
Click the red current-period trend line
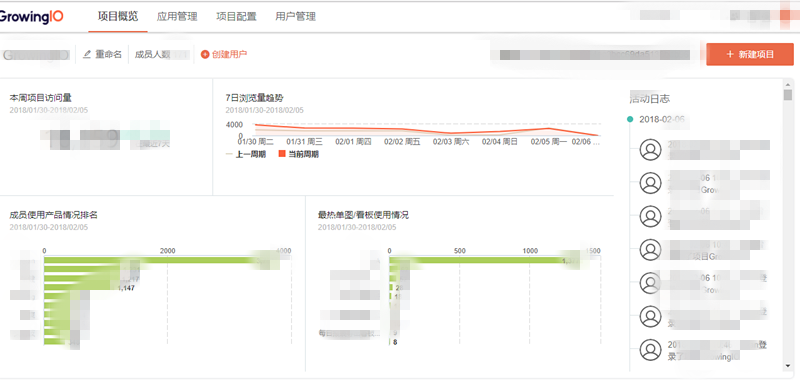point(428,130)
